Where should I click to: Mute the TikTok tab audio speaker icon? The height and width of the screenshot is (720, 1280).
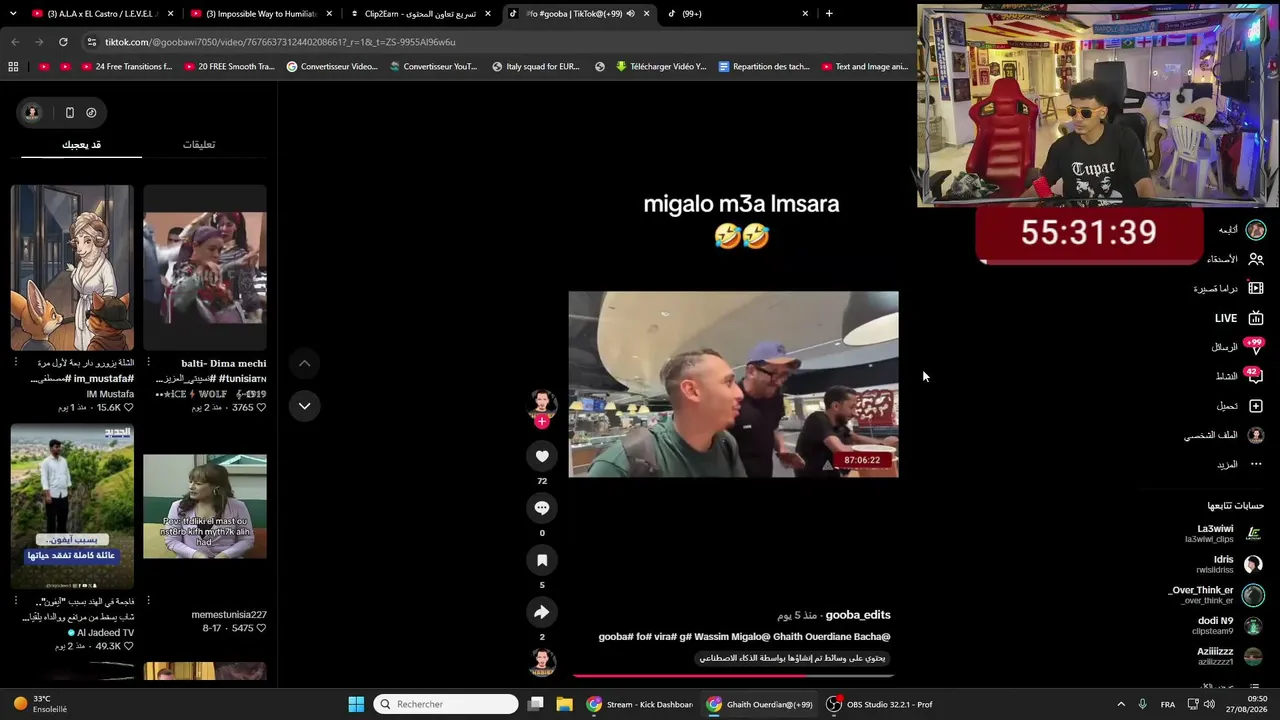tap(630, 14)
